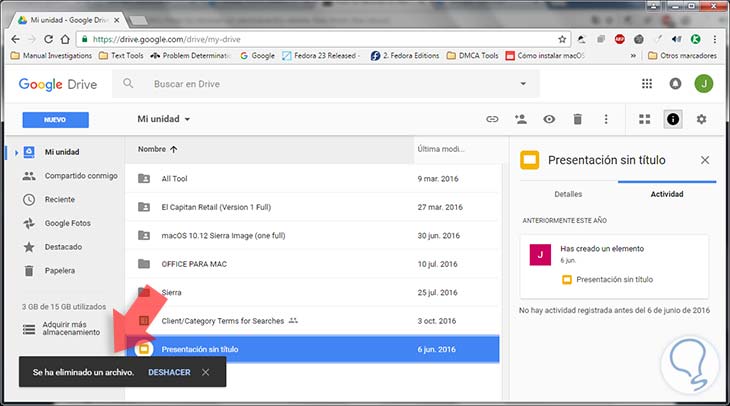Select Client/Category Terms for Searches file
The height and width of the screenshot is (406, 730).
pos(312,321)
